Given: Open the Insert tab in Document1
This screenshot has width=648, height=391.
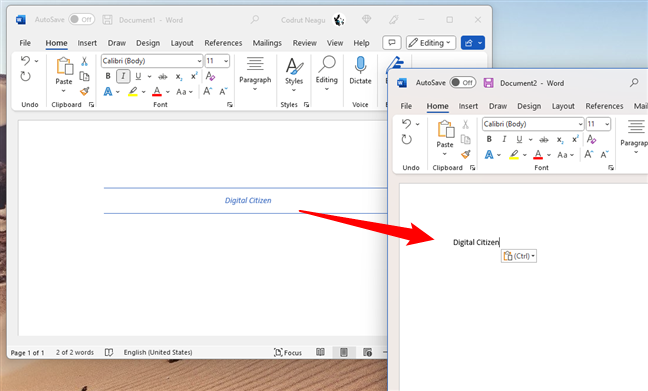Looking at the screenshot, I should (x=87, y=43).
